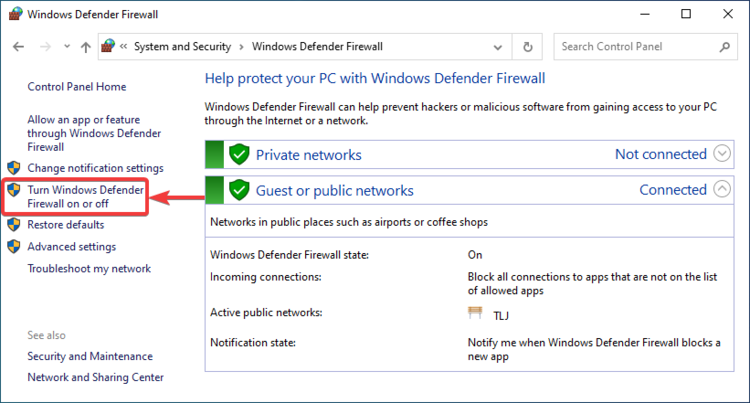
Task: Go back with the Back arrow
Action: pyautogui.click(x=18, y=47)
